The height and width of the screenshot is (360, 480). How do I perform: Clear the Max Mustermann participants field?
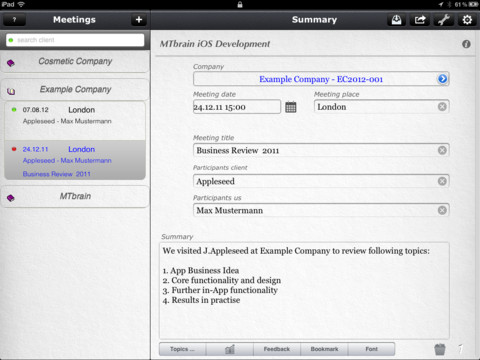[442, 210]
